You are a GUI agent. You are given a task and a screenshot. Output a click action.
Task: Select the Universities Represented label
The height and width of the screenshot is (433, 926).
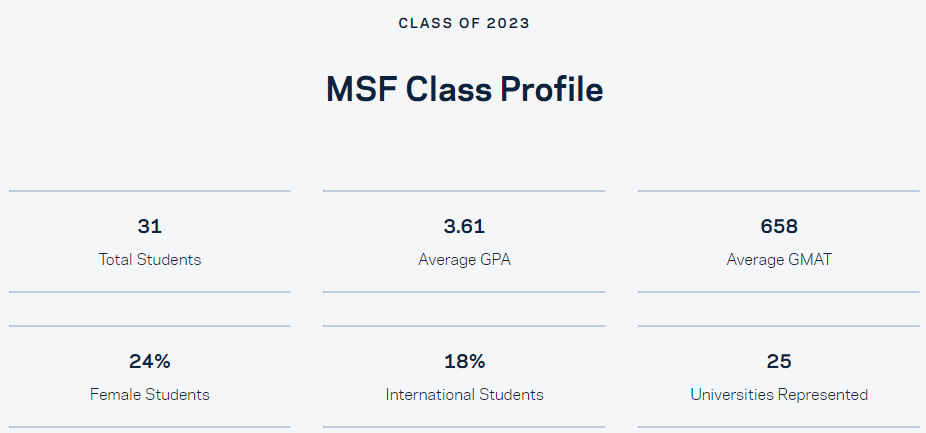[x=779, y=394]
